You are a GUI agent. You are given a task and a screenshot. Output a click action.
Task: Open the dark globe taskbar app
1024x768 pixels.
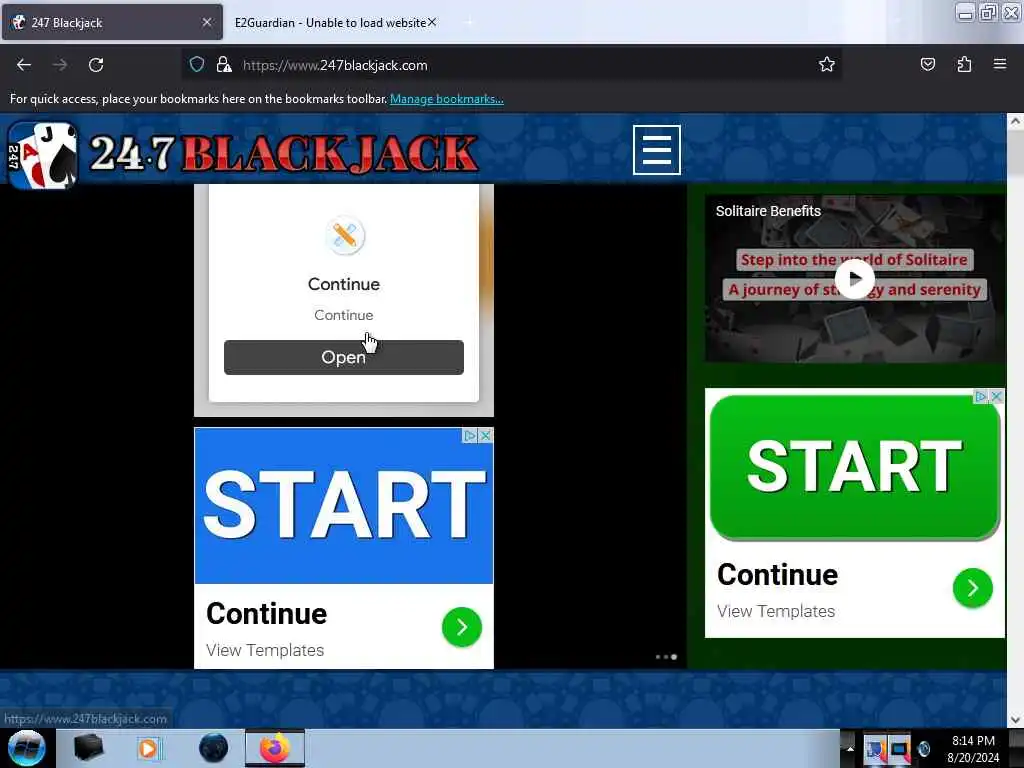pos(214,748)
